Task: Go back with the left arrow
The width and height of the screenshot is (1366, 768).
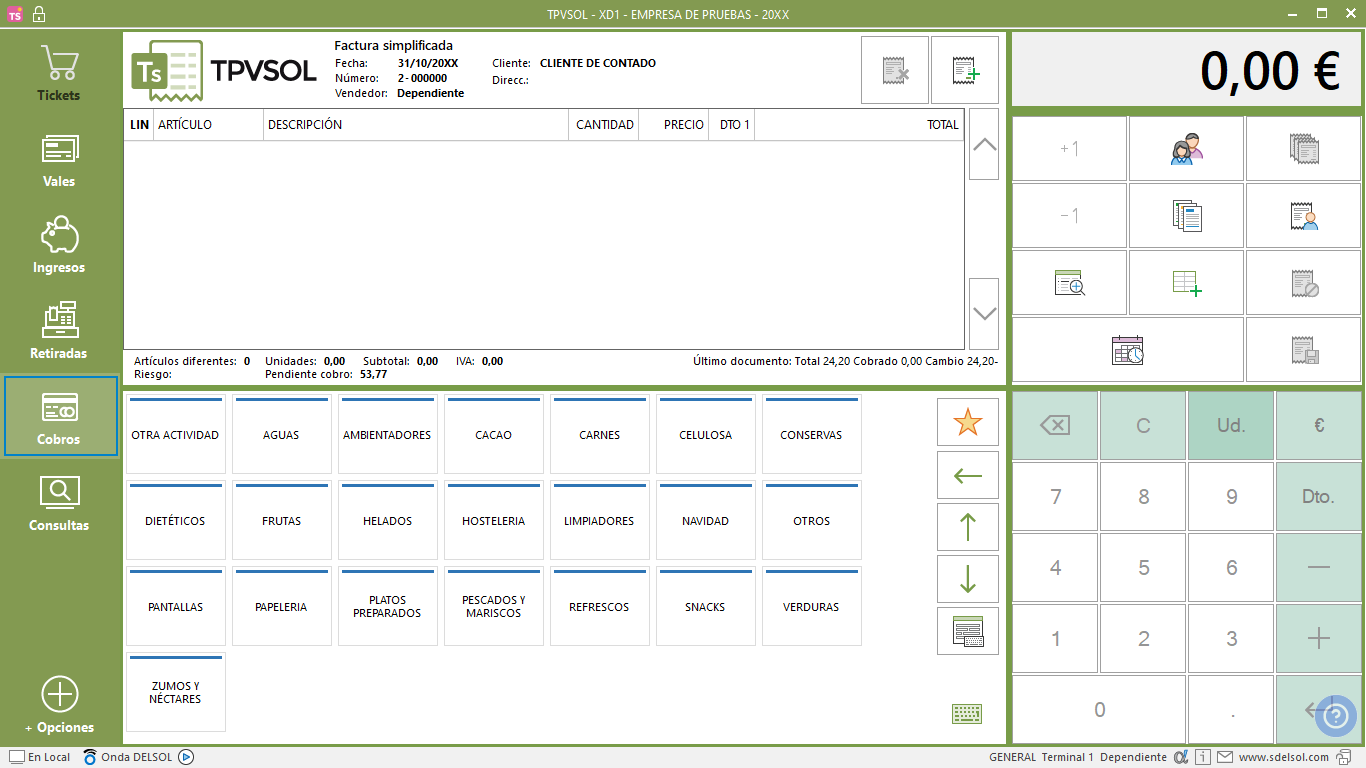Action: click(968, 475)
